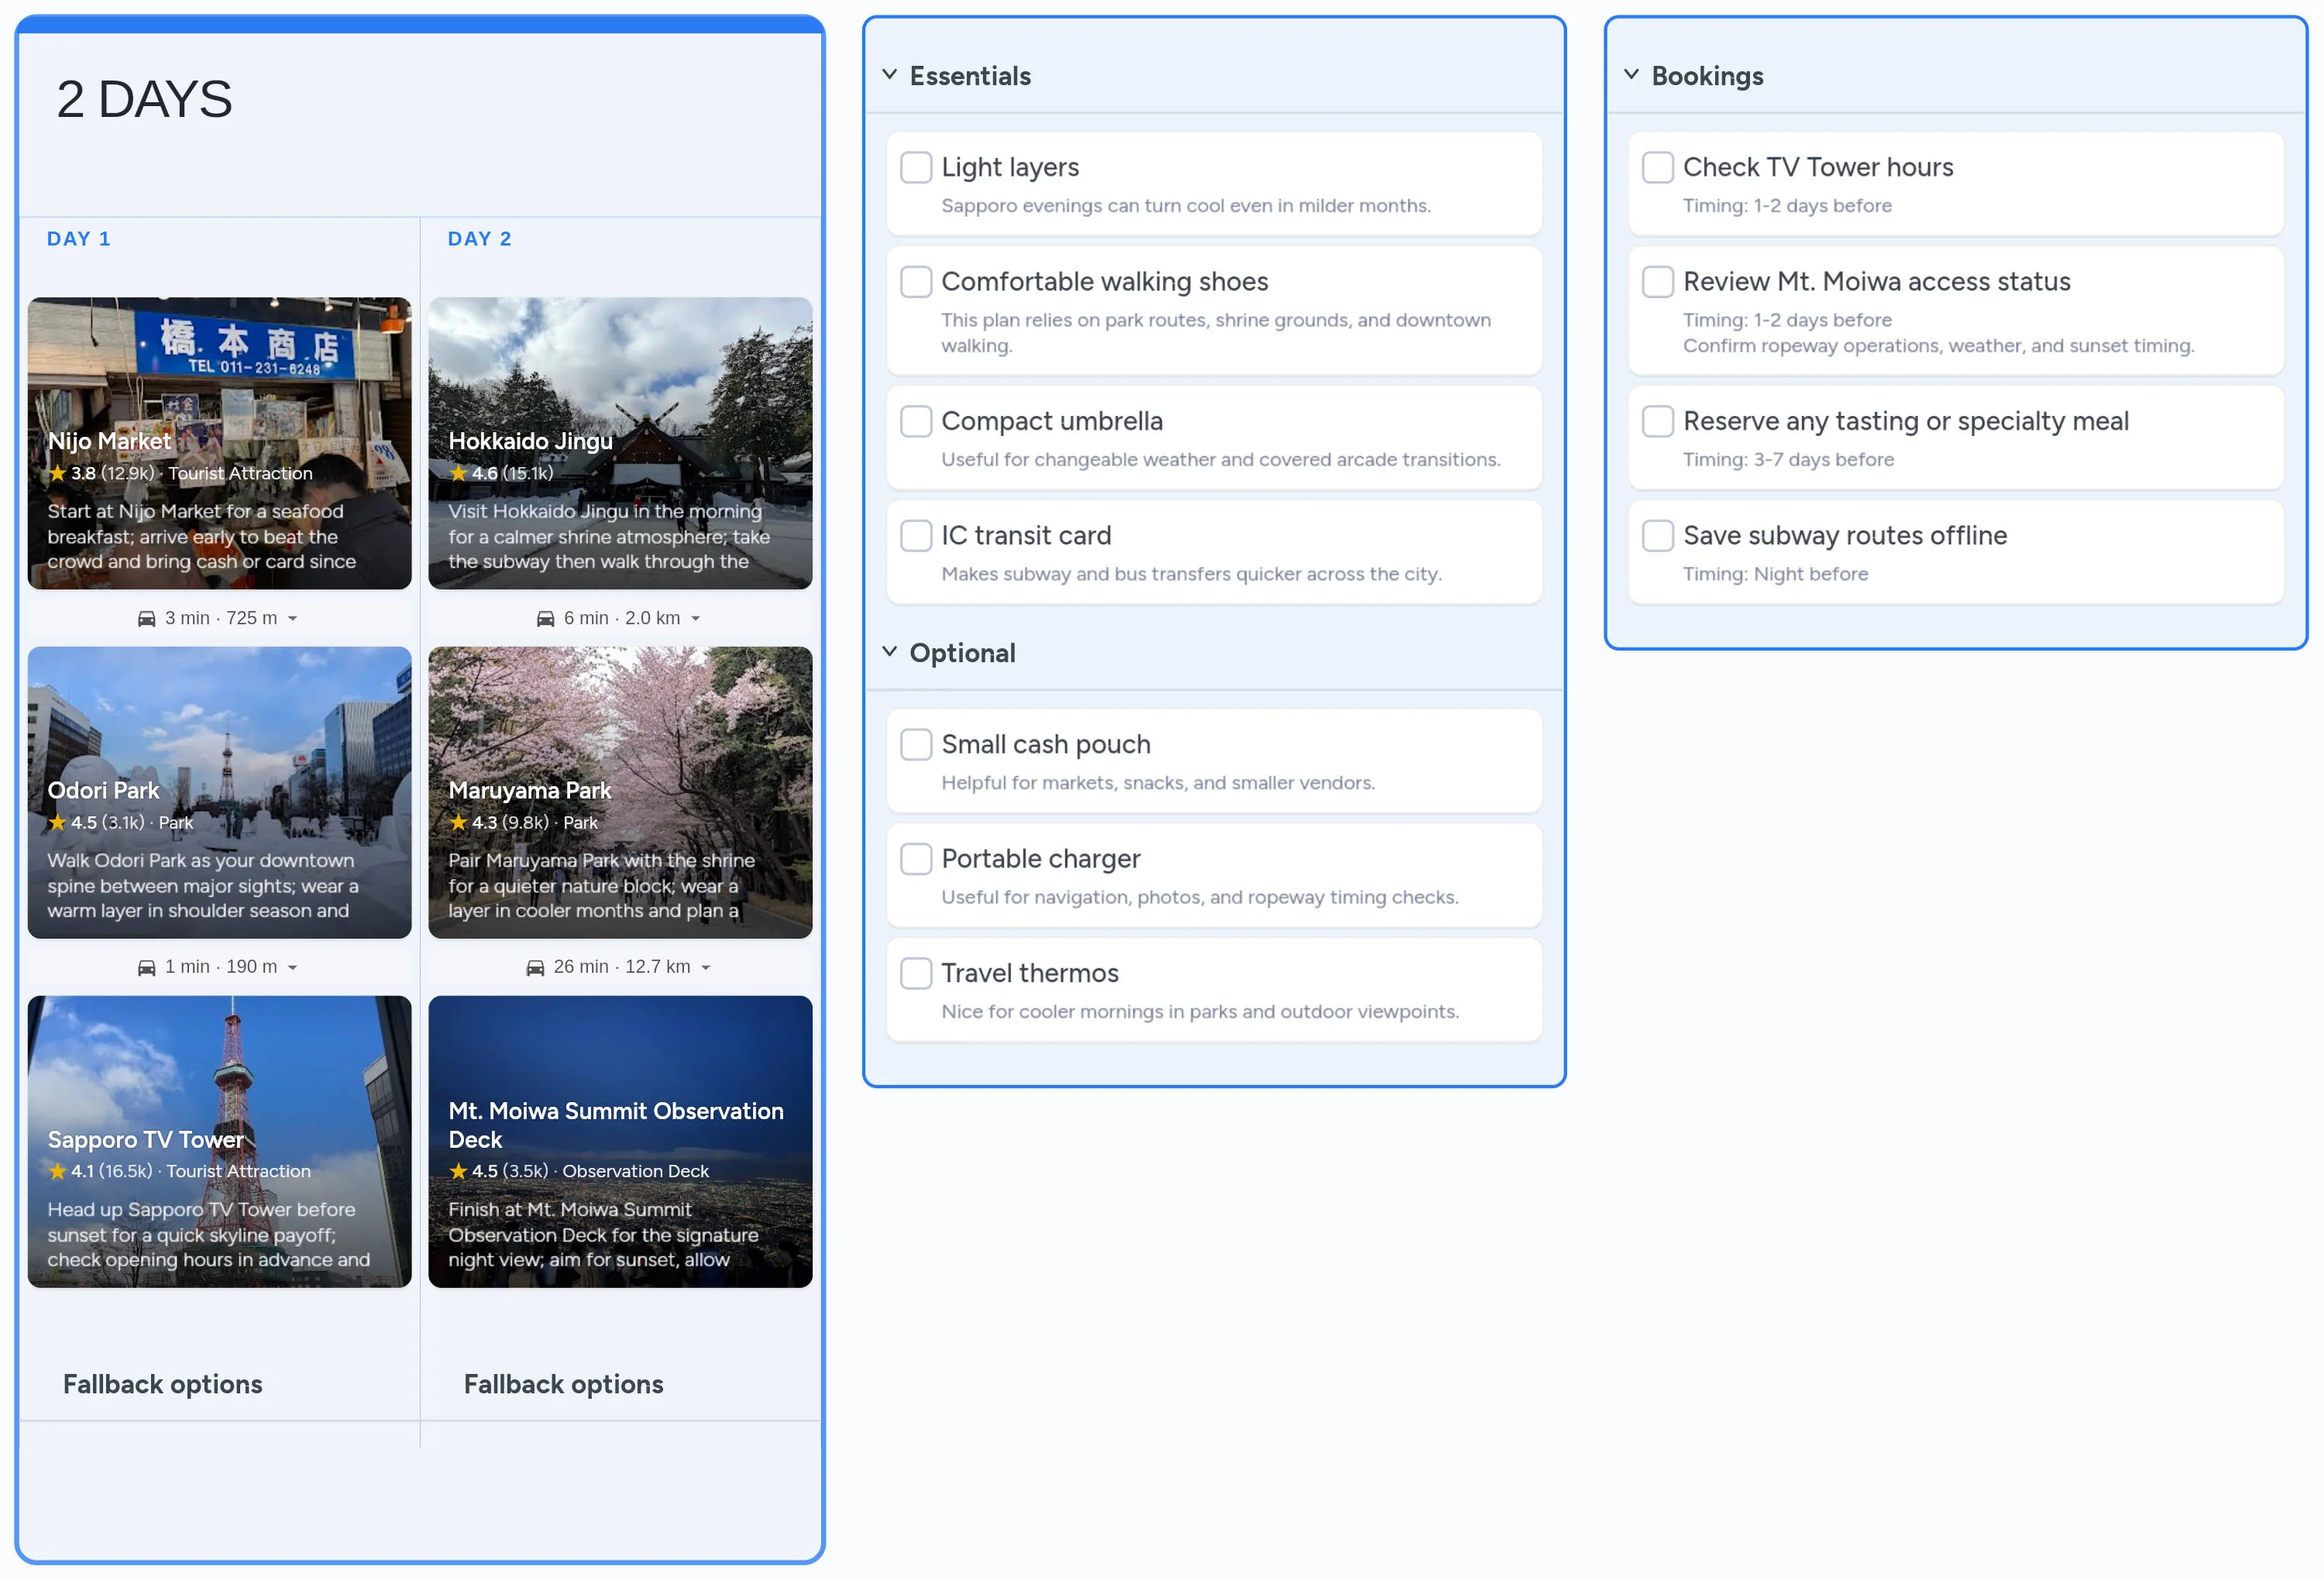2324x1580 pixels.
Task: Open 3 min 725 m travel mode dropdown
Action: tap(293, 619)
